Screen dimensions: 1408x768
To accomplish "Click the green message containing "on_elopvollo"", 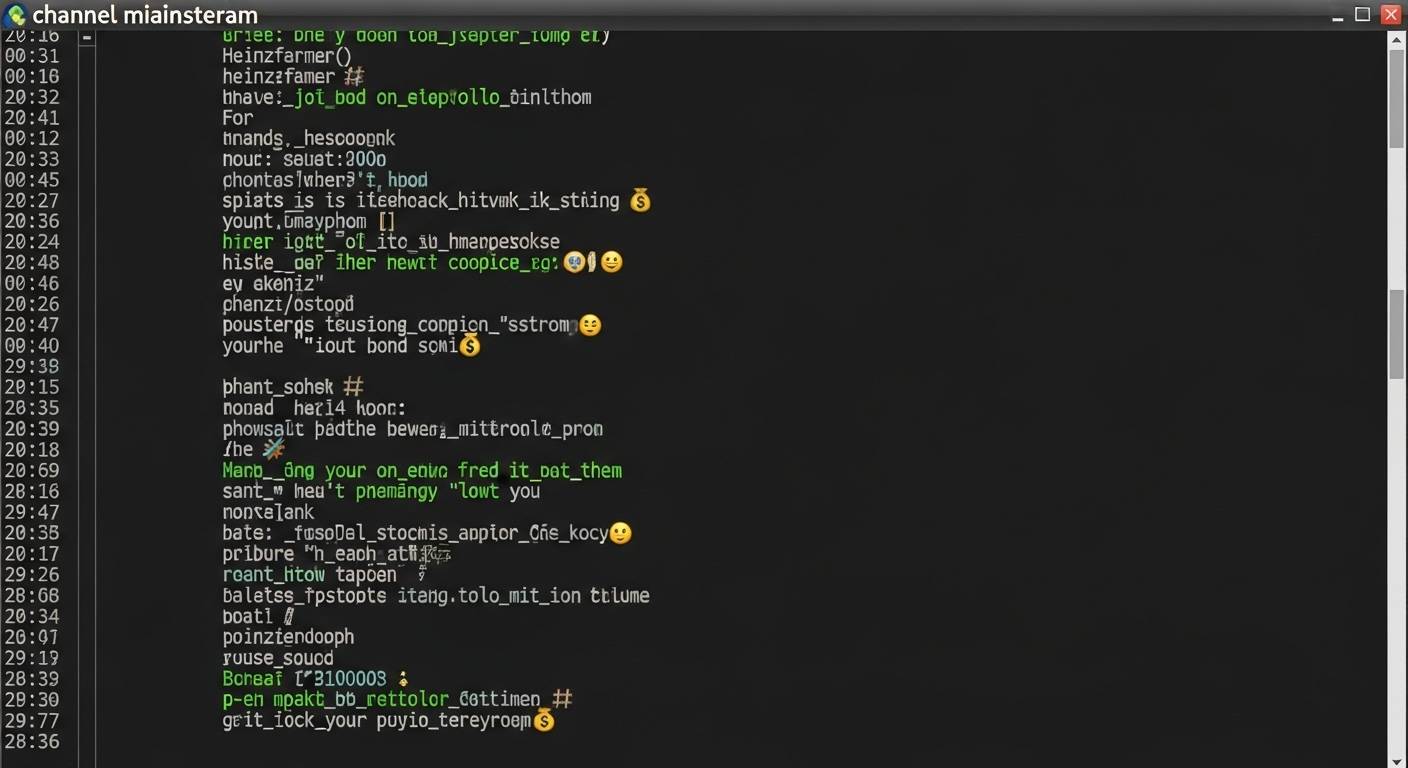I will (x=407, y=97).
